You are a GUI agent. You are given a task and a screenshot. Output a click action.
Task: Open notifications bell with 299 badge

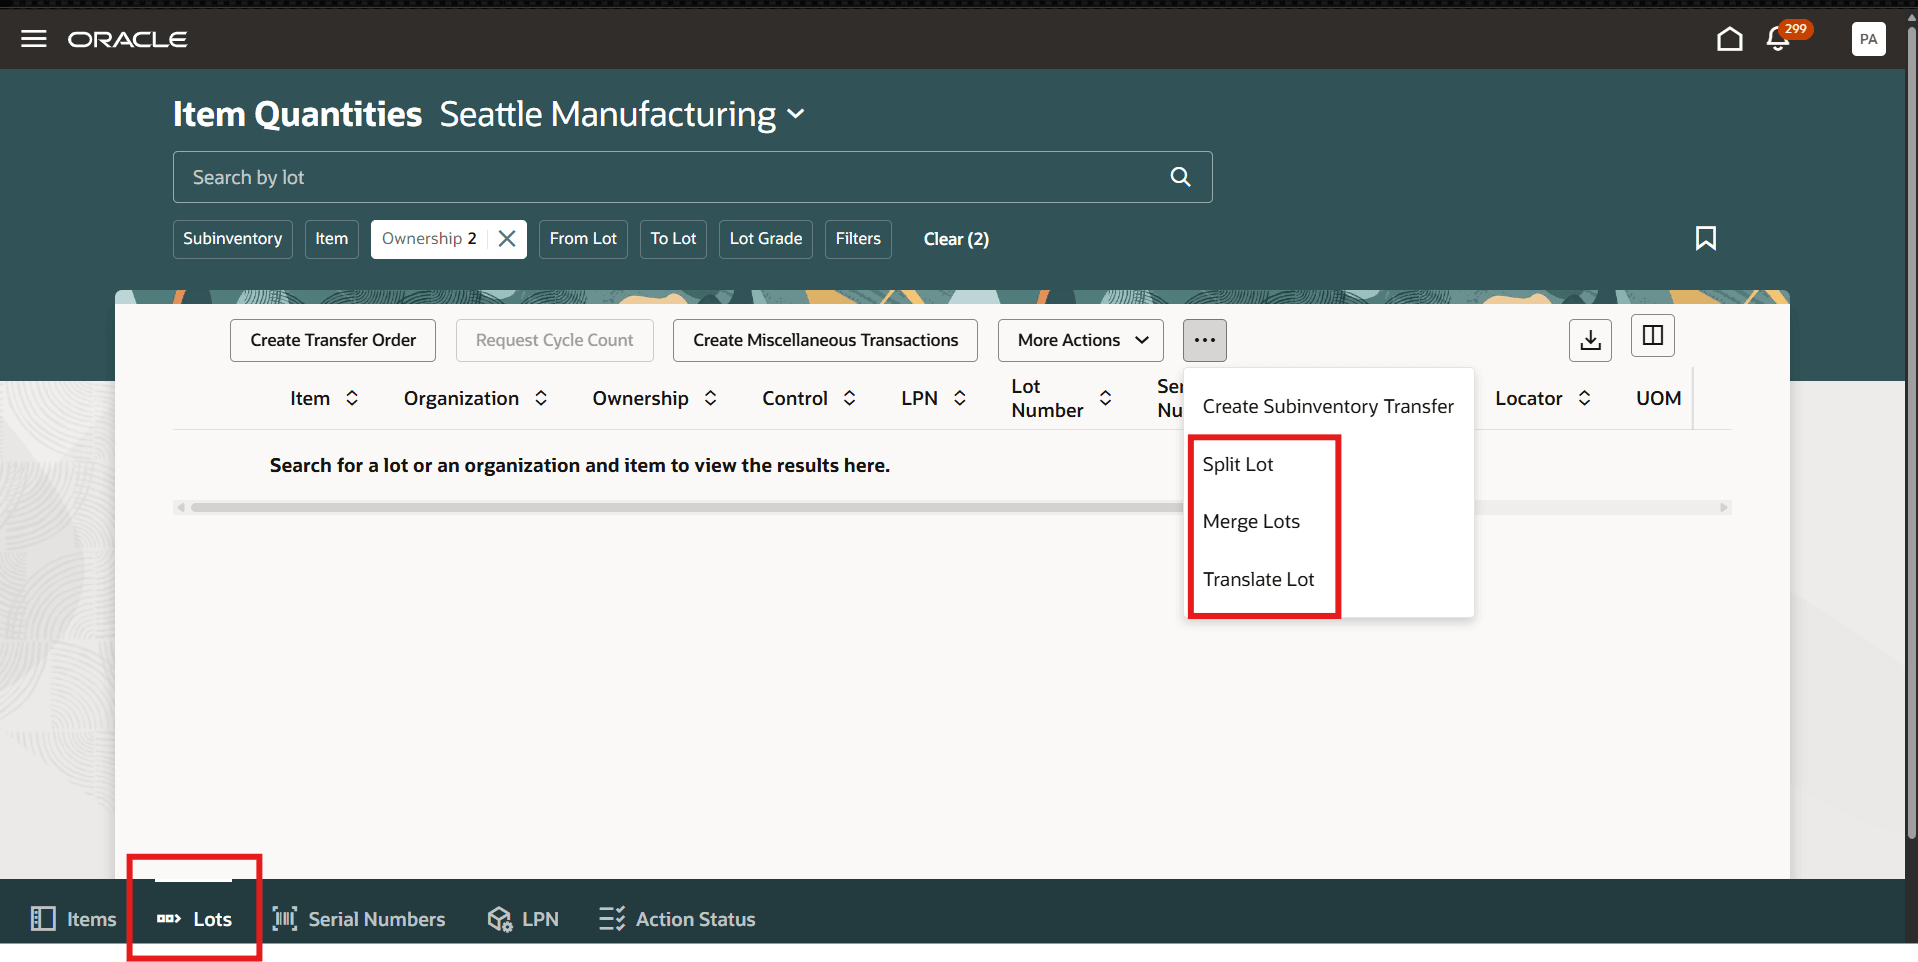tap(1778, 39)
